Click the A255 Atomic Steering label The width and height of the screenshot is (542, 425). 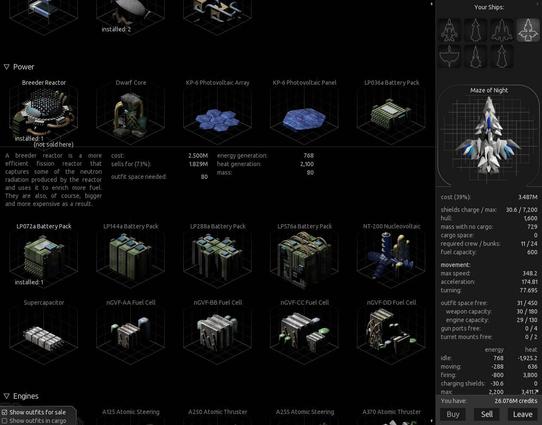click(305, 412)
